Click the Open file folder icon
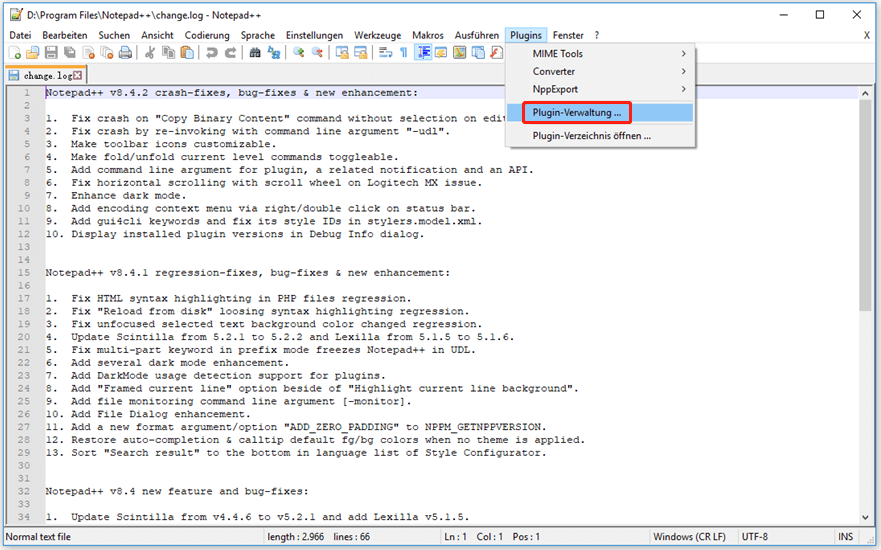The width and height of the screenshot is (881, 550). (33, 53)
